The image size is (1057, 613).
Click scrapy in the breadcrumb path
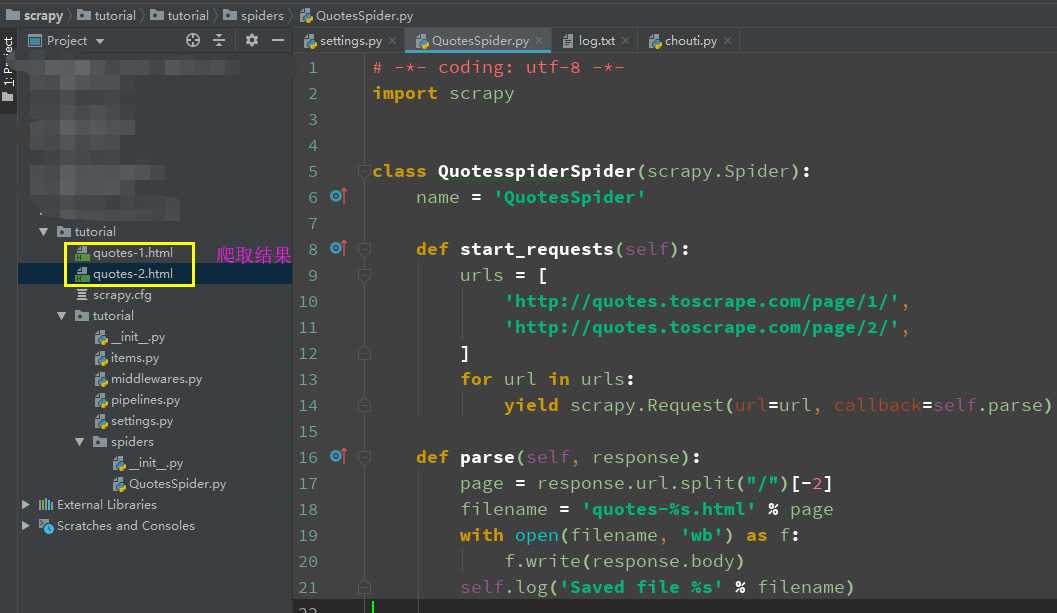[34, 15]
